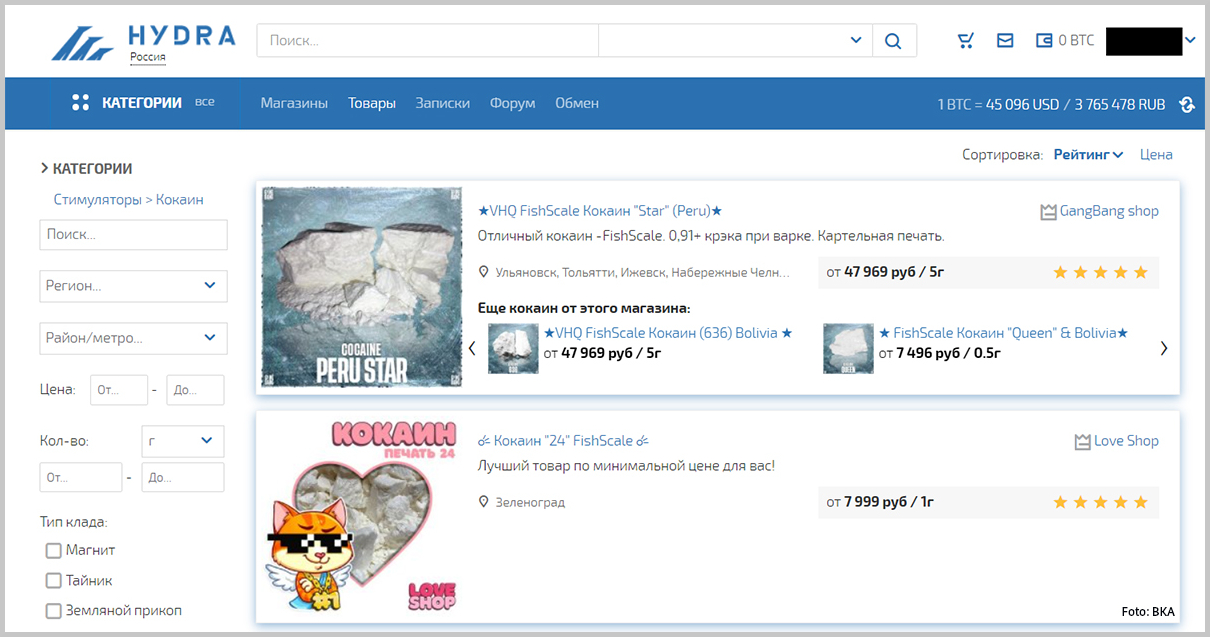Sort listings by Цена link
The image size is (1210, 637).
tap(1156, 155)
